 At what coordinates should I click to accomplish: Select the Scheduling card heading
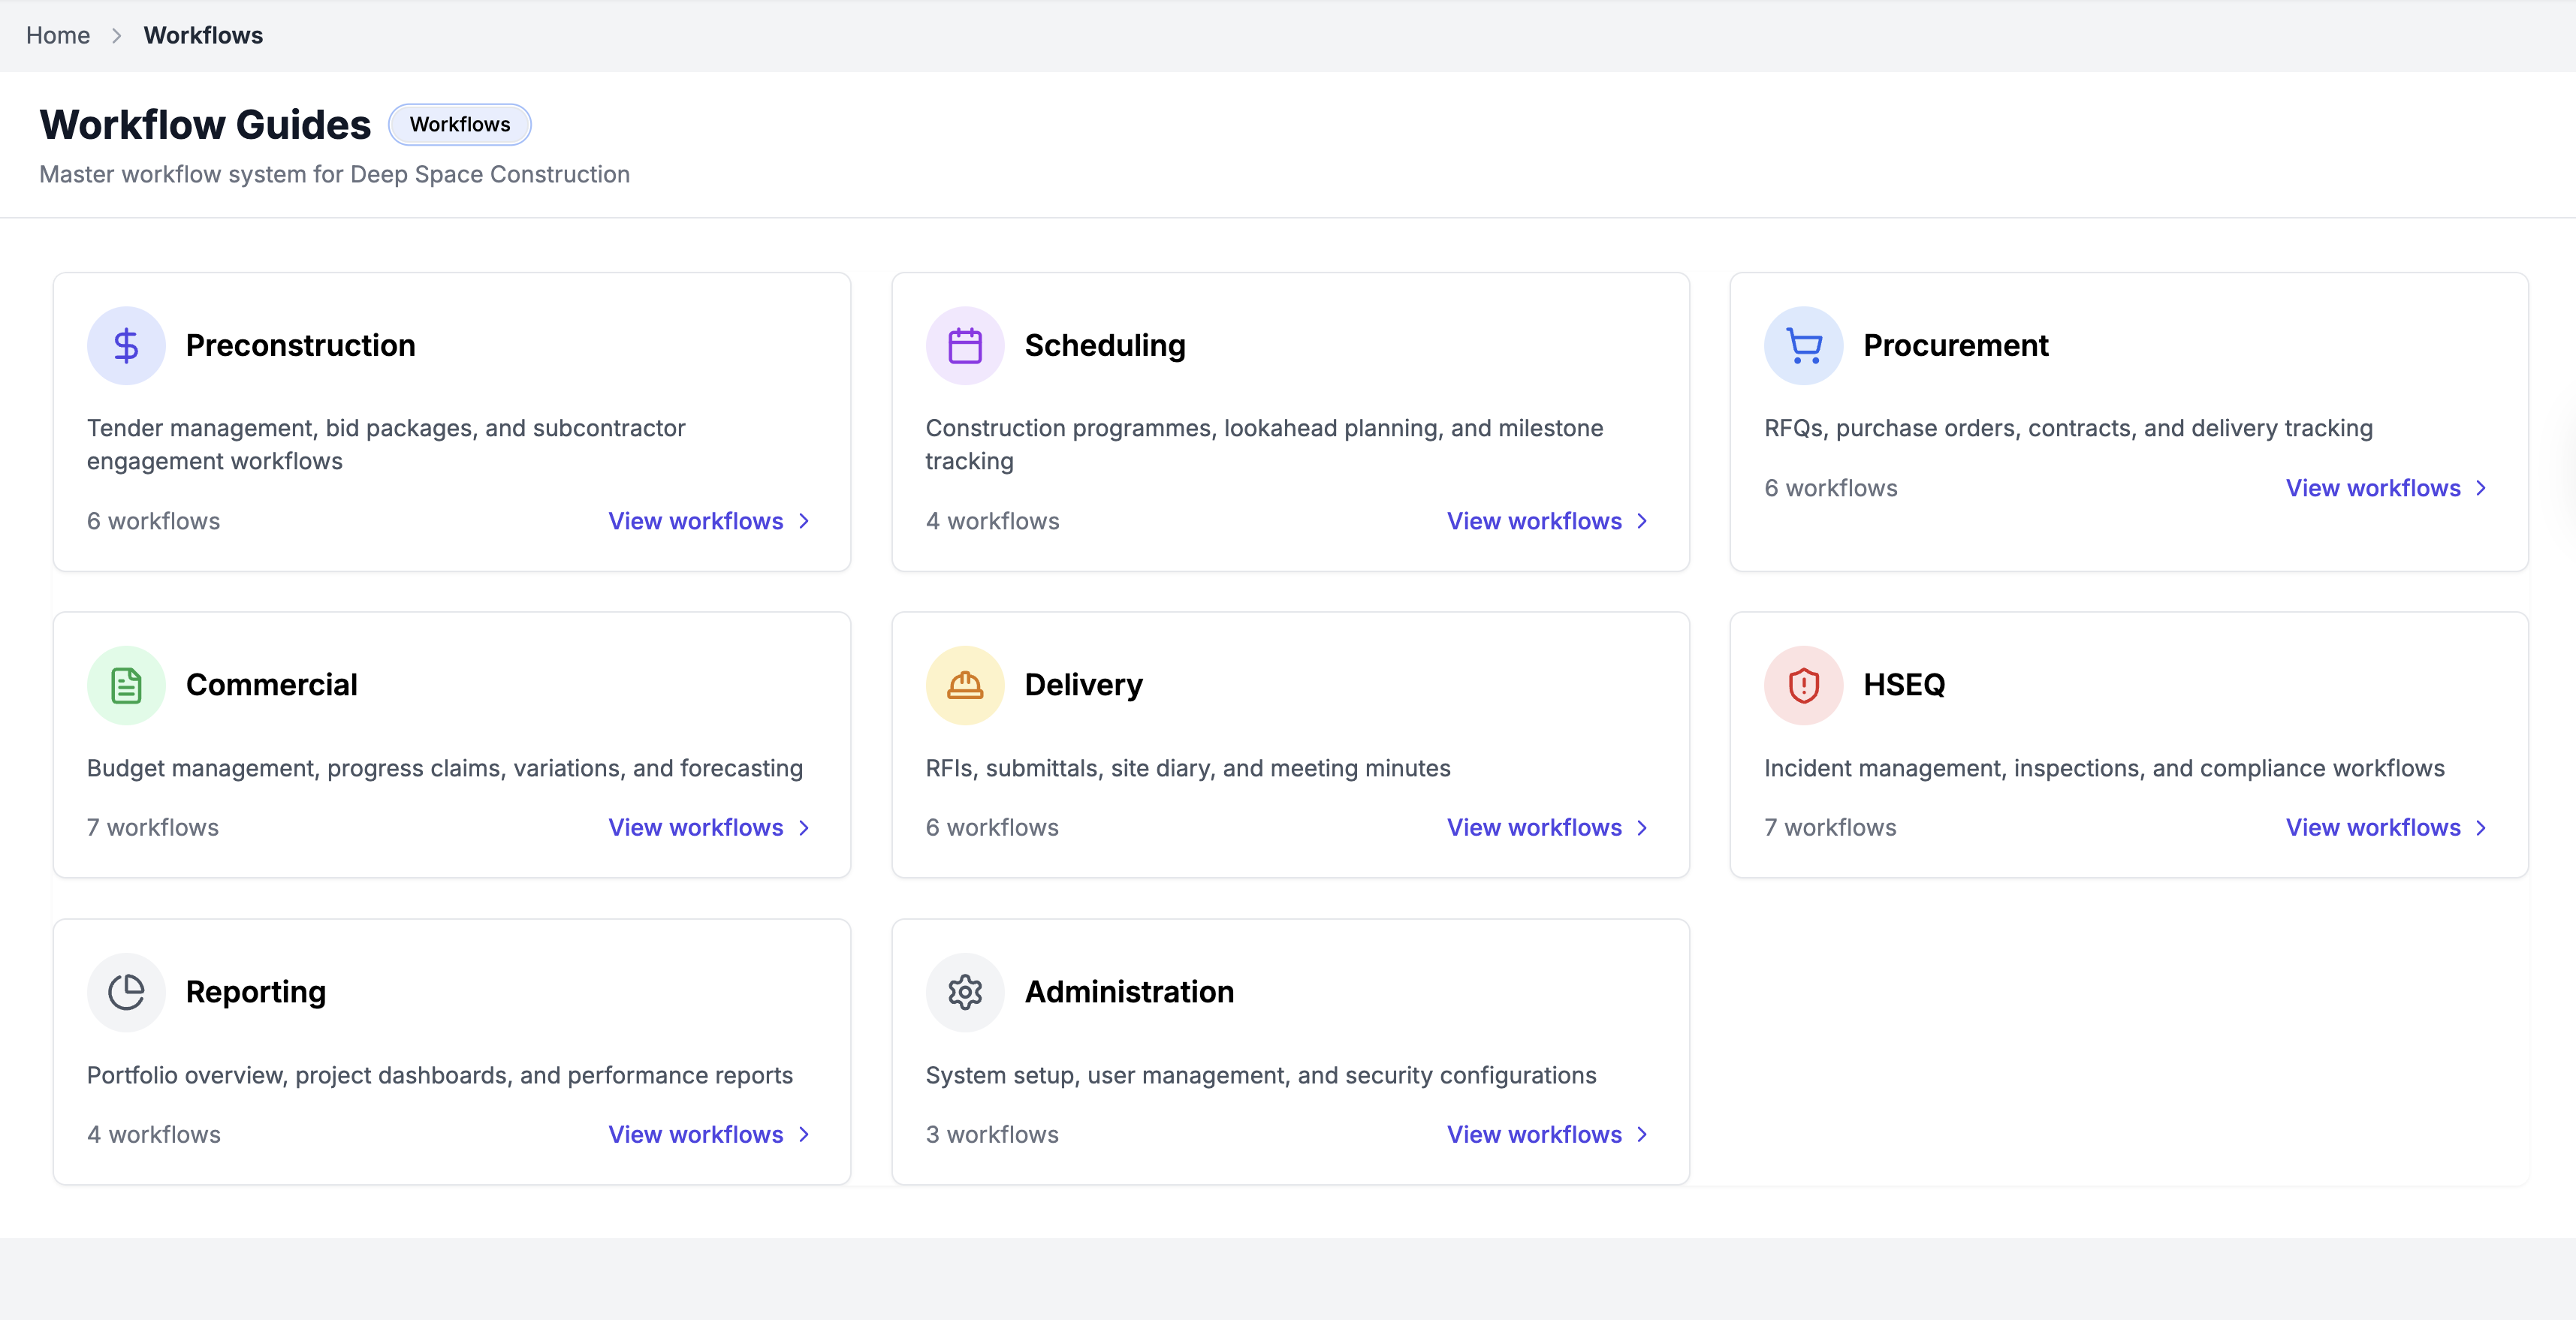click(1105, 345)
